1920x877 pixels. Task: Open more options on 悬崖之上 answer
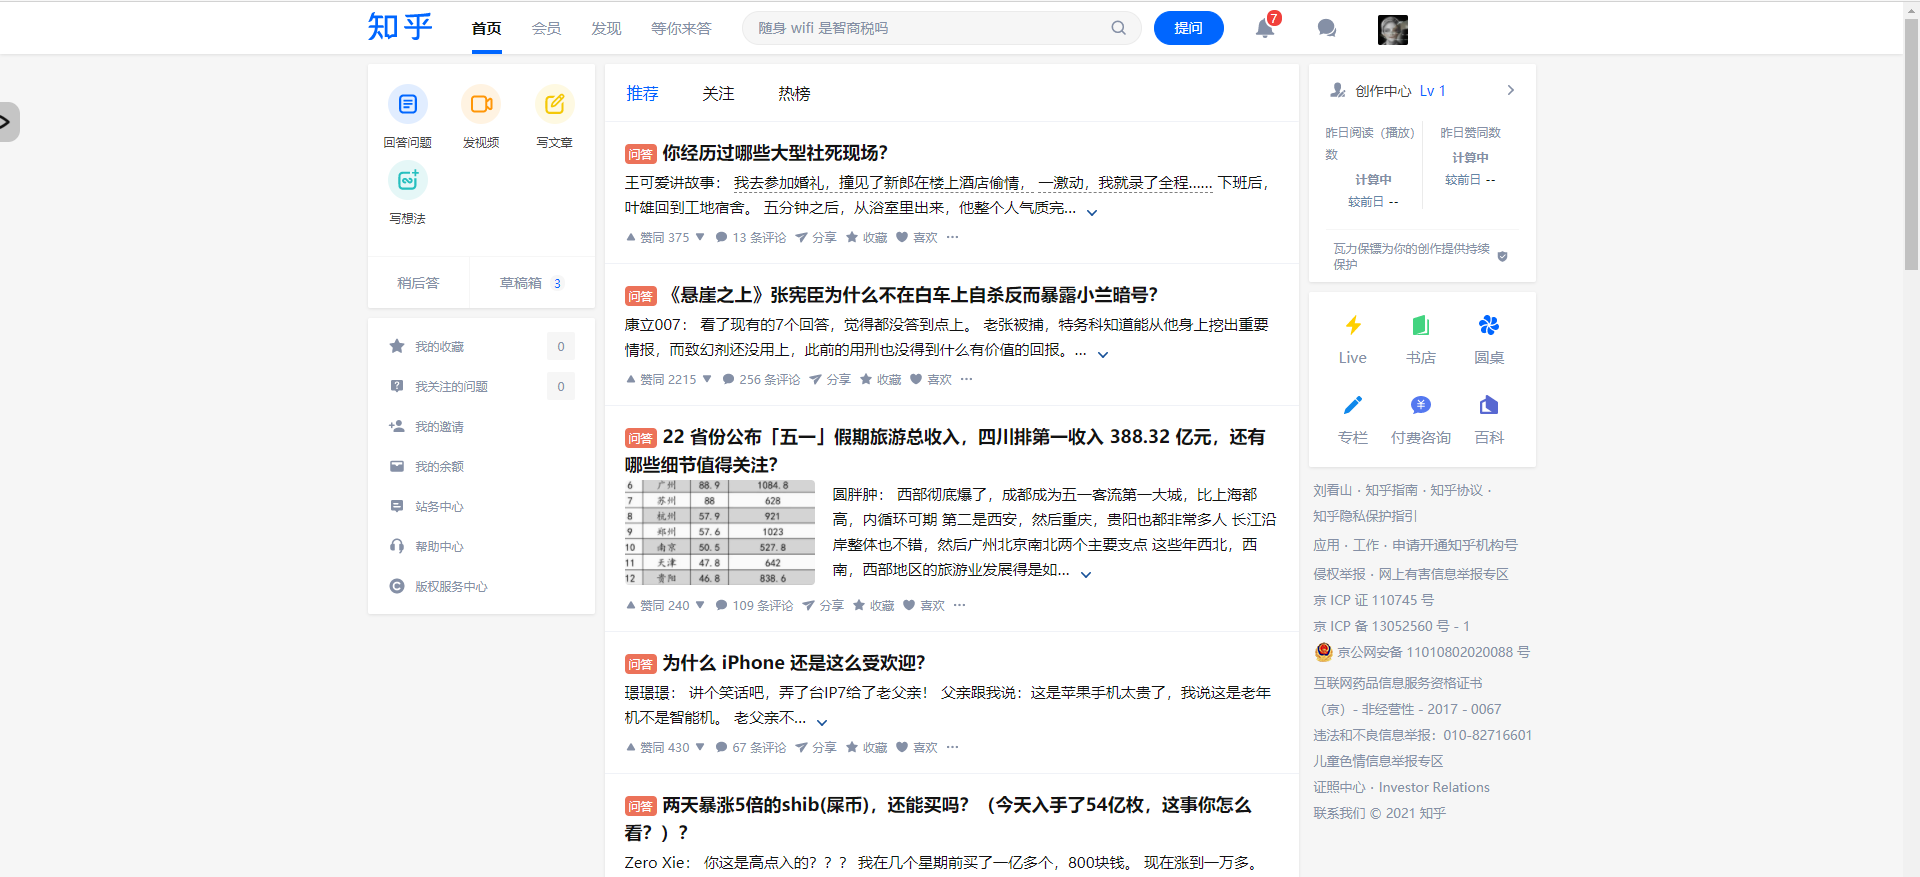tap(966, 379)
